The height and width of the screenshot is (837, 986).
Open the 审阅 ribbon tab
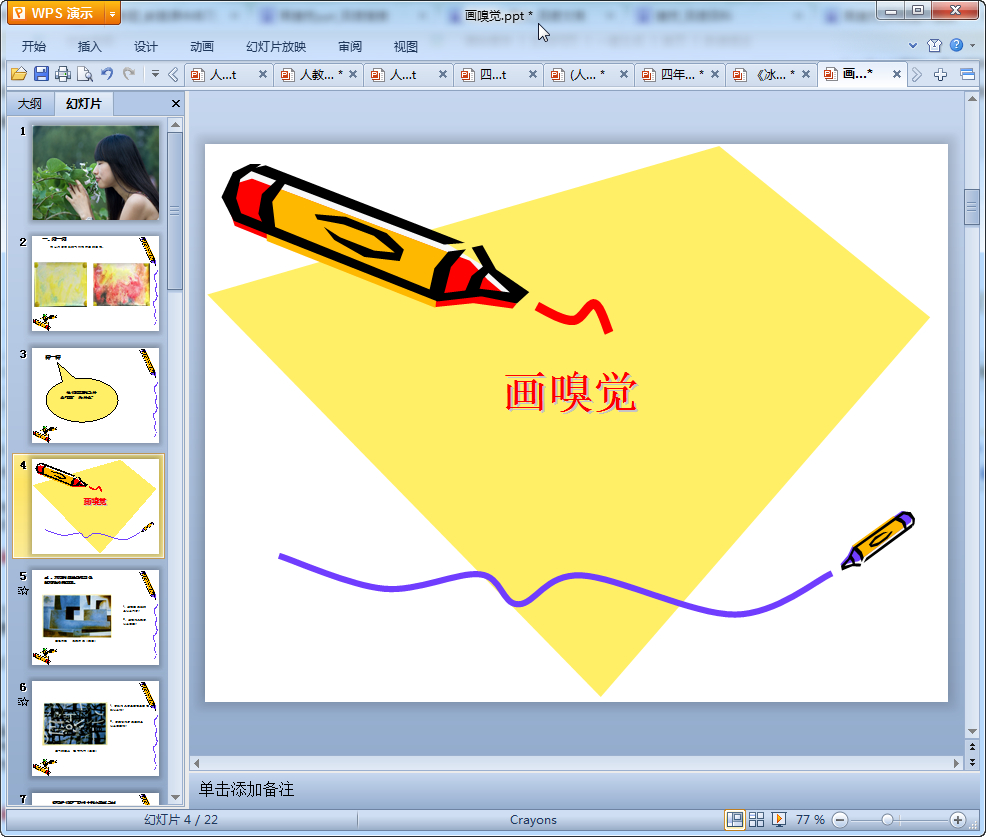(x=350, y=47)
